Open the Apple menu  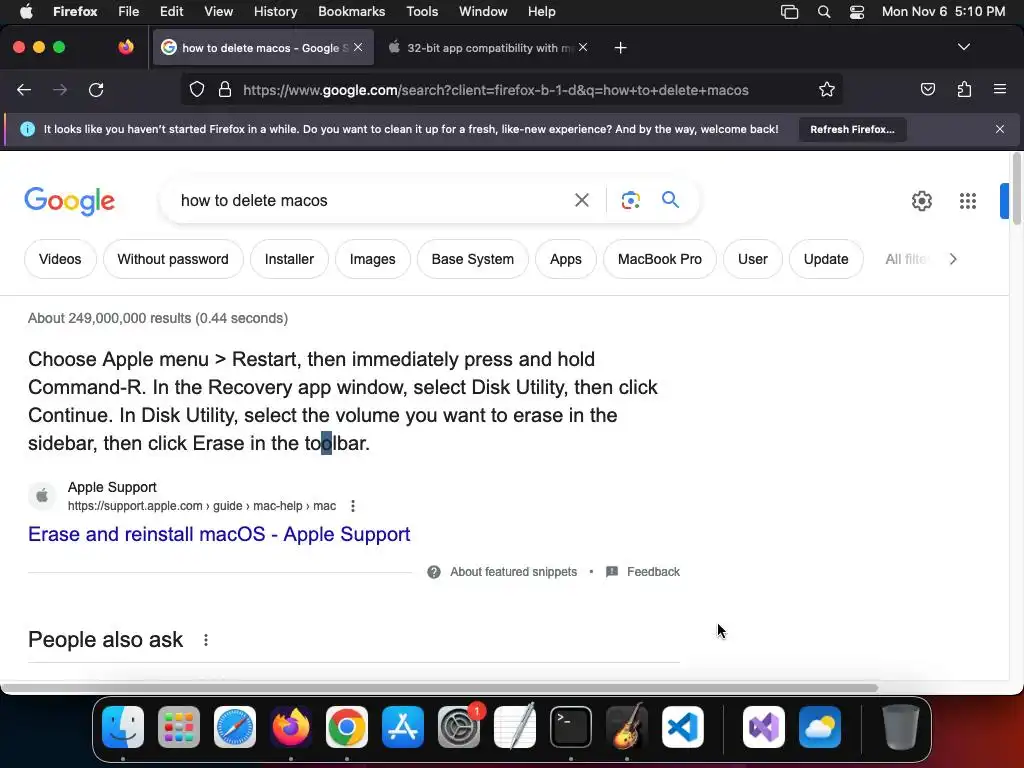(26, 11)
